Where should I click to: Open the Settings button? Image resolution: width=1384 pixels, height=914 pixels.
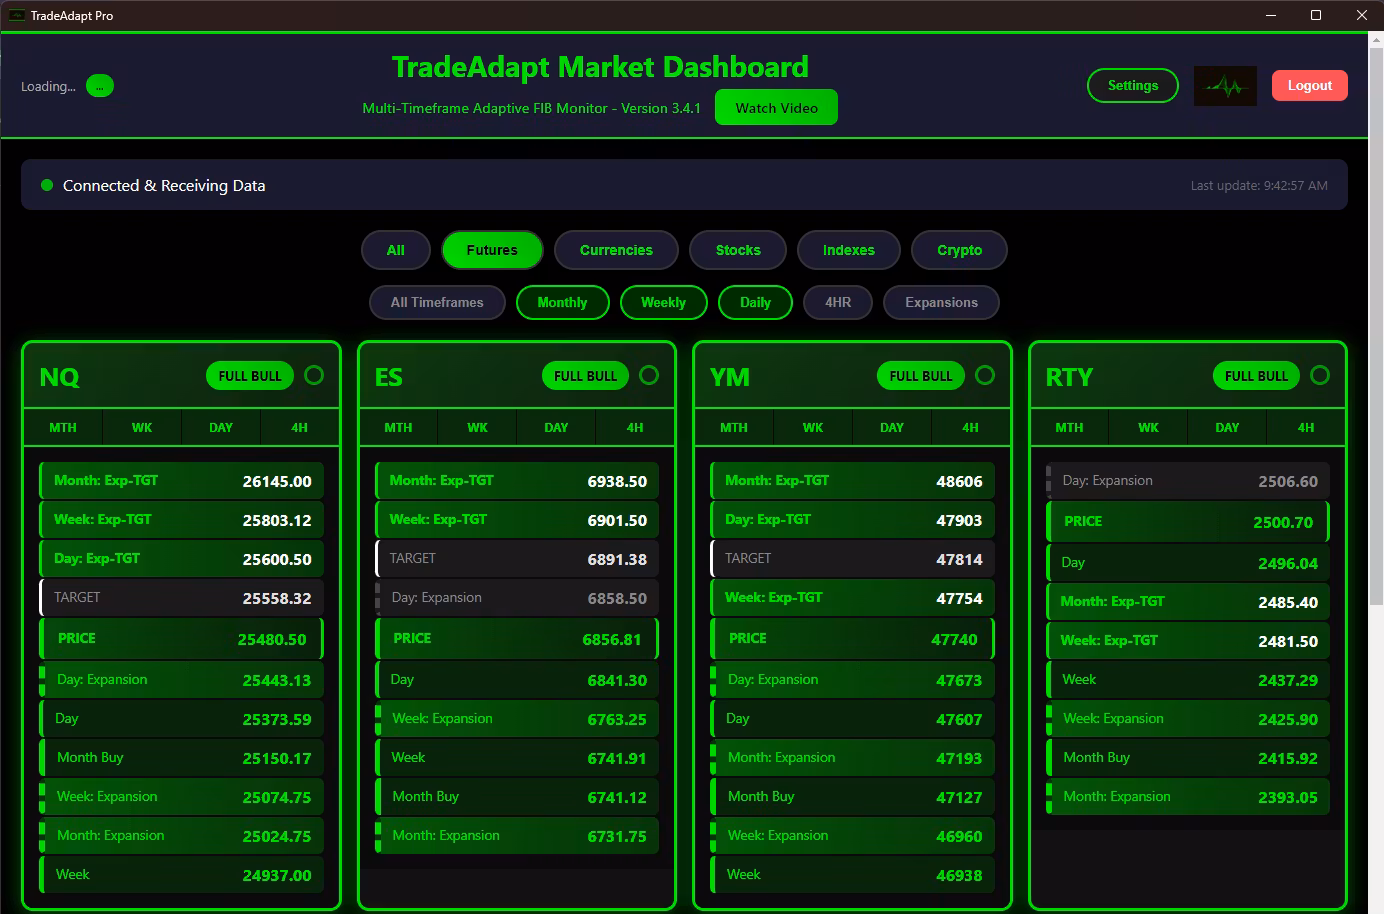[1132, 86]
